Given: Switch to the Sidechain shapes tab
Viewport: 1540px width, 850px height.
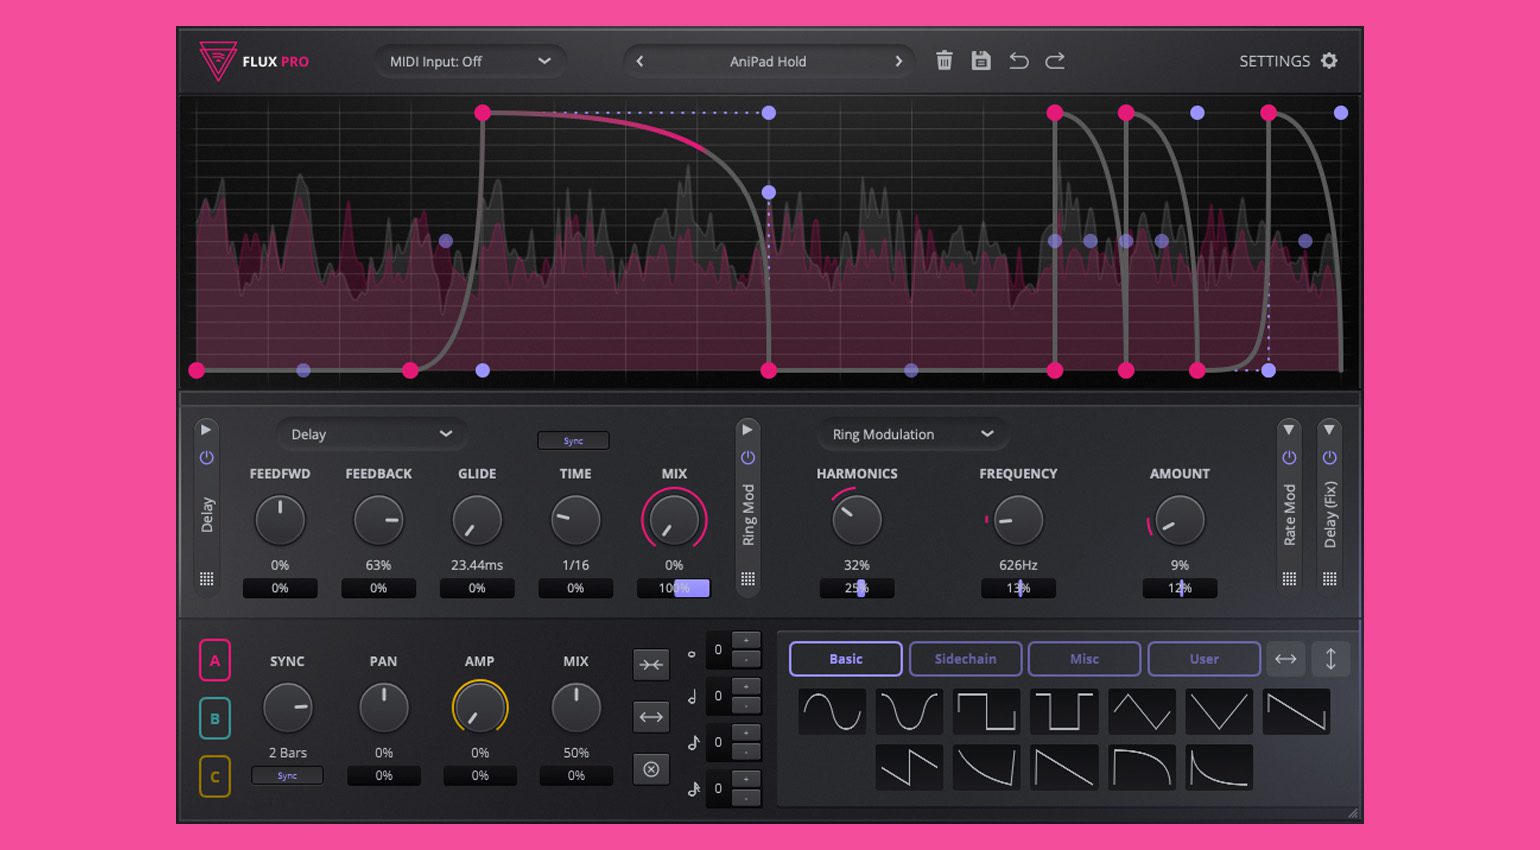Looking at the screenshot, I should (x=965, y=659).
